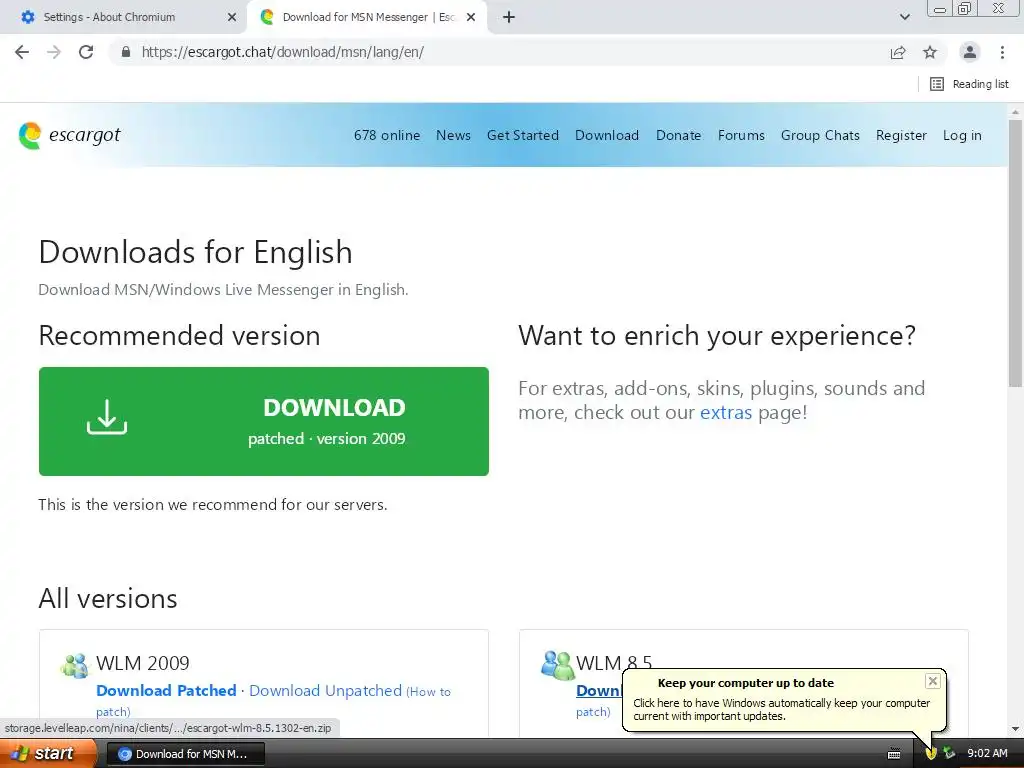Image resolution: width=1024 pixels, height=768 pixels.
Task: Click the Downloads for English heading
Action: pyautogui.click(x=195, y=252)
